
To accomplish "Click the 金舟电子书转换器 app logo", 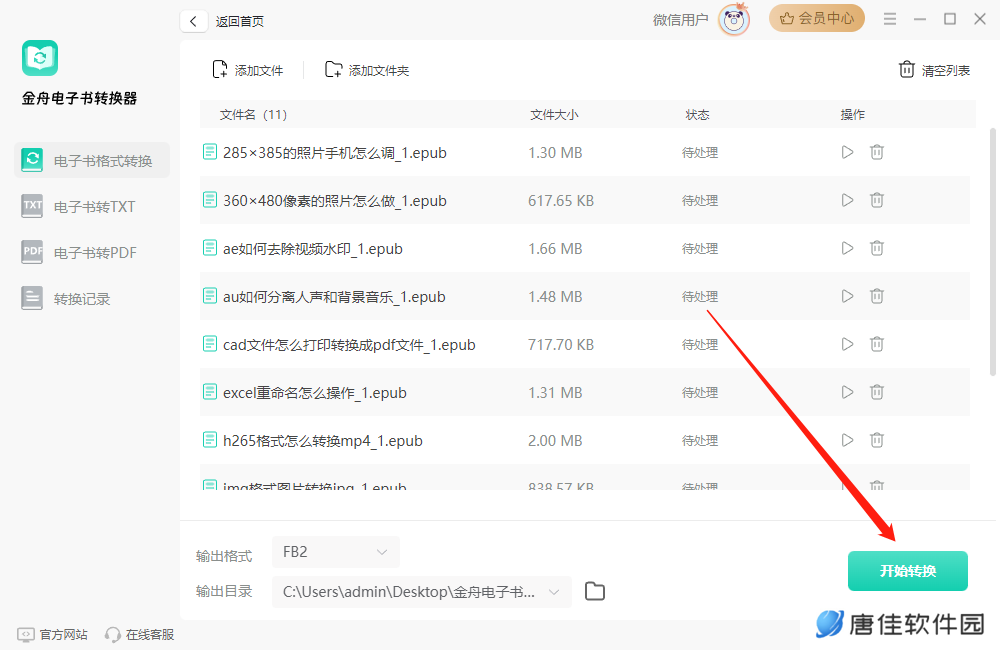I will (40, 58).
